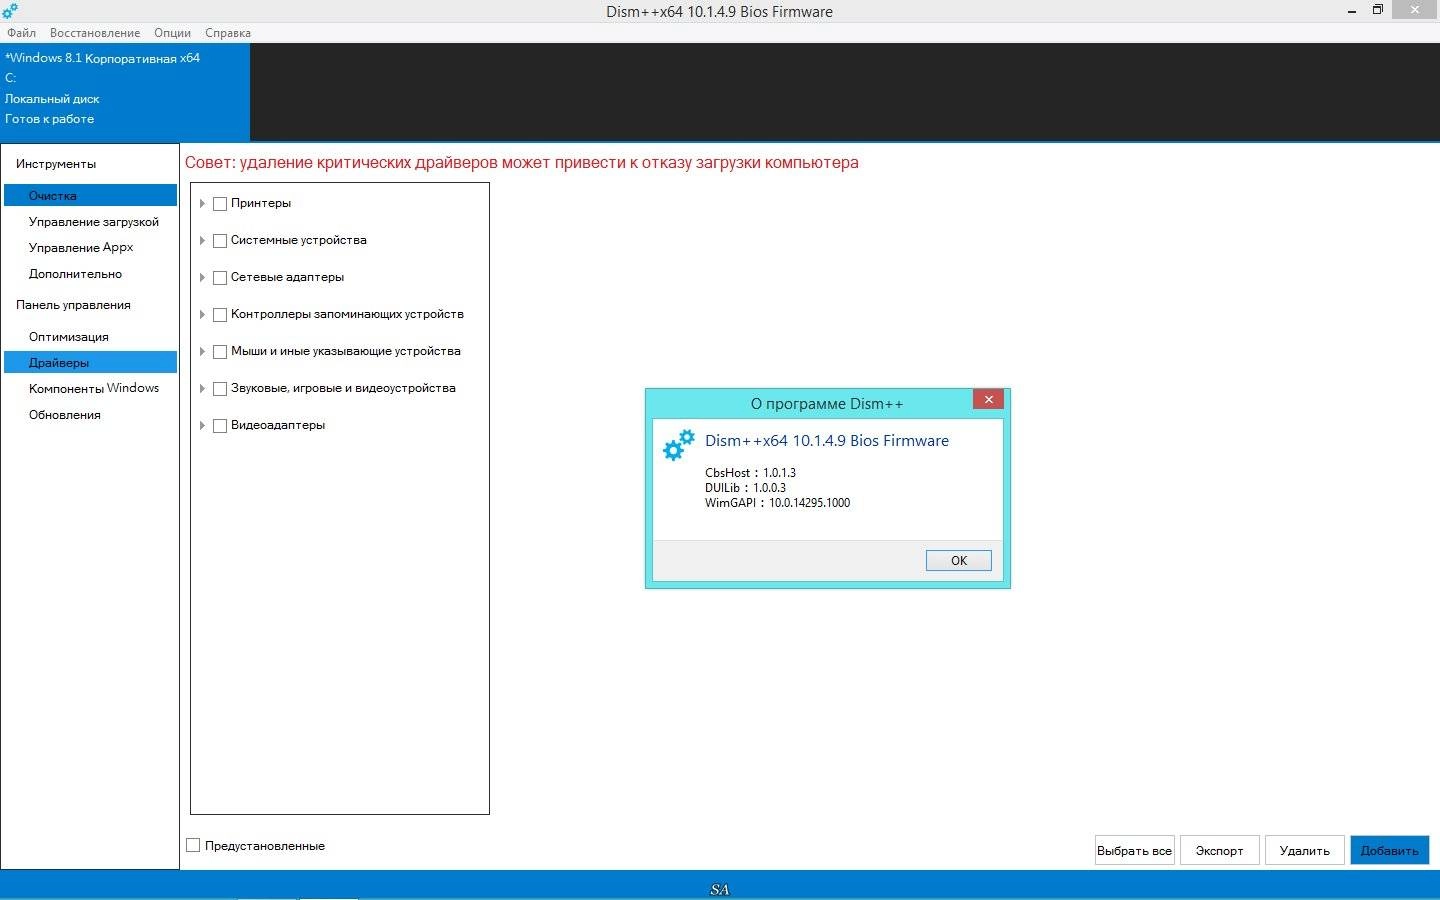Click the red Совет warning text
The height and width of the screenshot is (900, 1440).
tap(522, 163)
